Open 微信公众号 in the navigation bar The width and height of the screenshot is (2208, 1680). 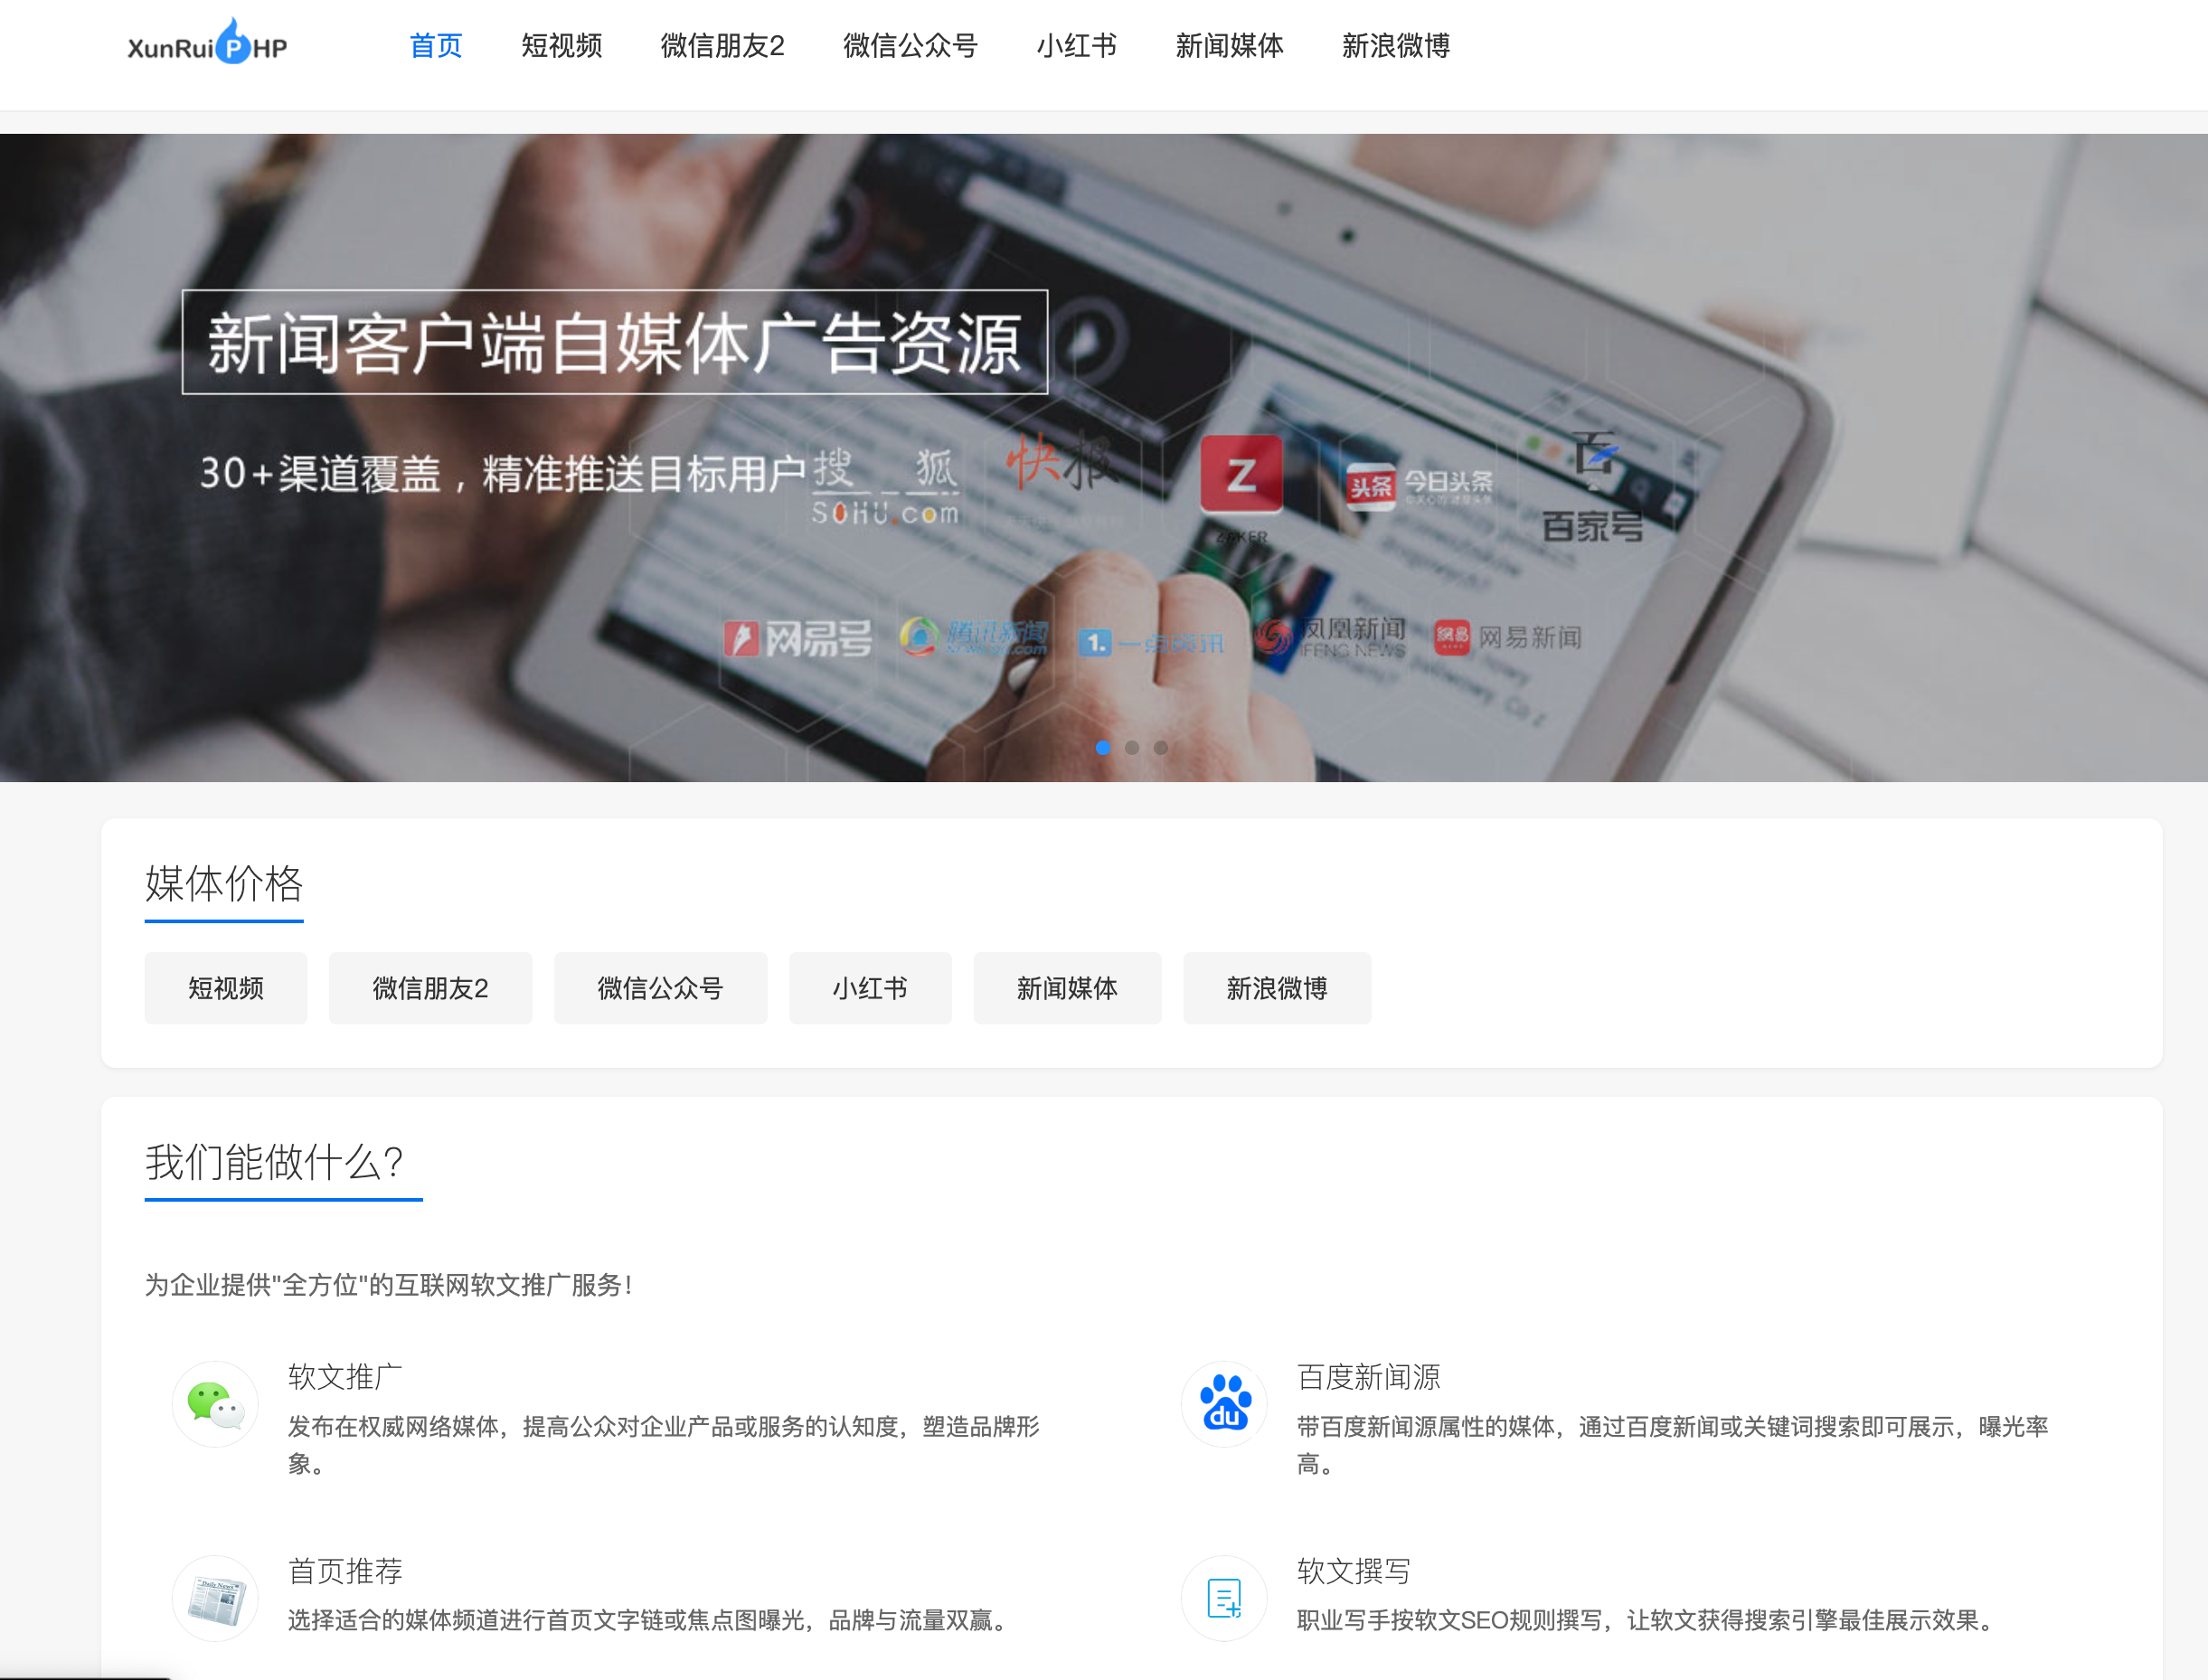910,46
